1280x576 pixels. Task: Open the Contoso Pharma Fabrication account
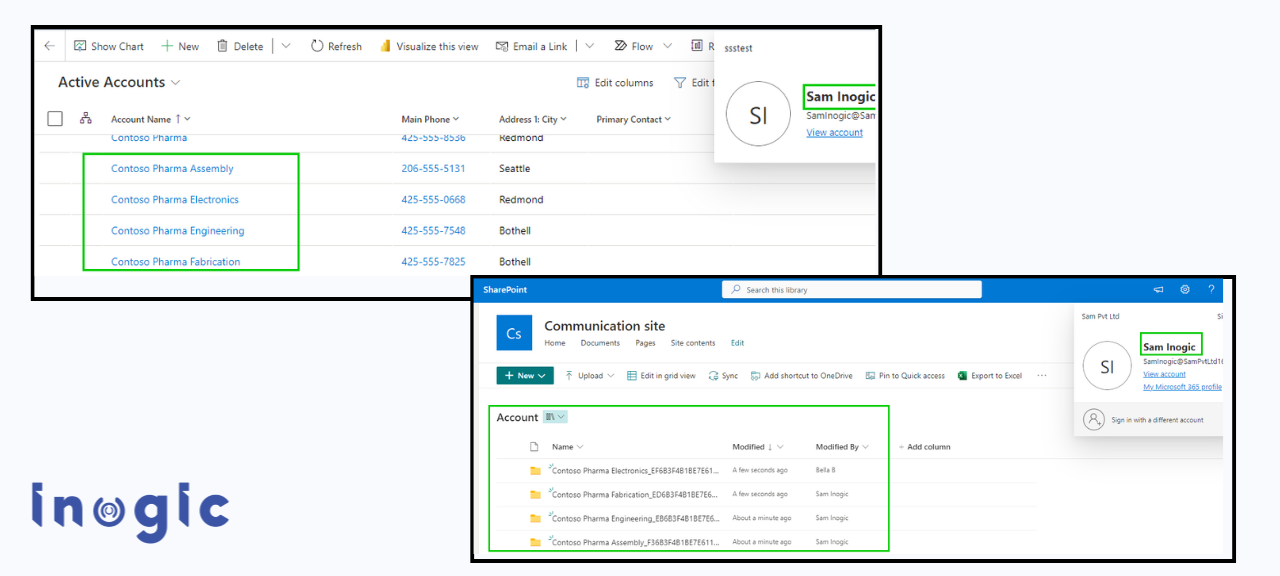pyautogui.click(x=175, y=262)
